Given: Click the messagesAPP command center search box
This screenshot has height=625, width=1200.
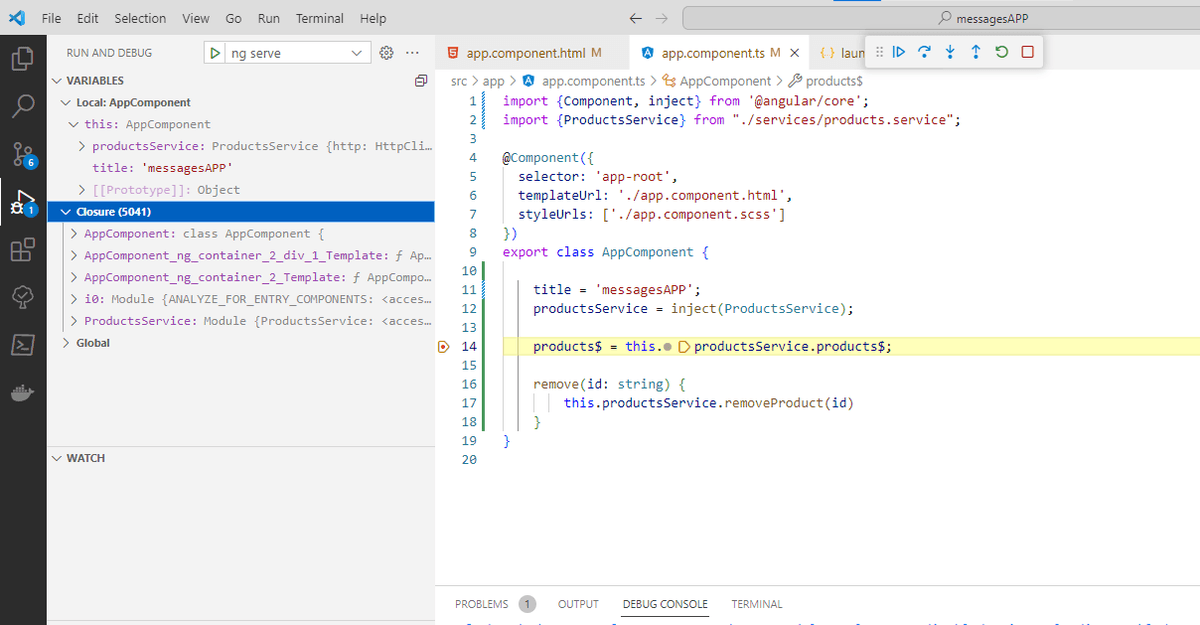Looking at the screenshot, I should (x=983, y=18).
